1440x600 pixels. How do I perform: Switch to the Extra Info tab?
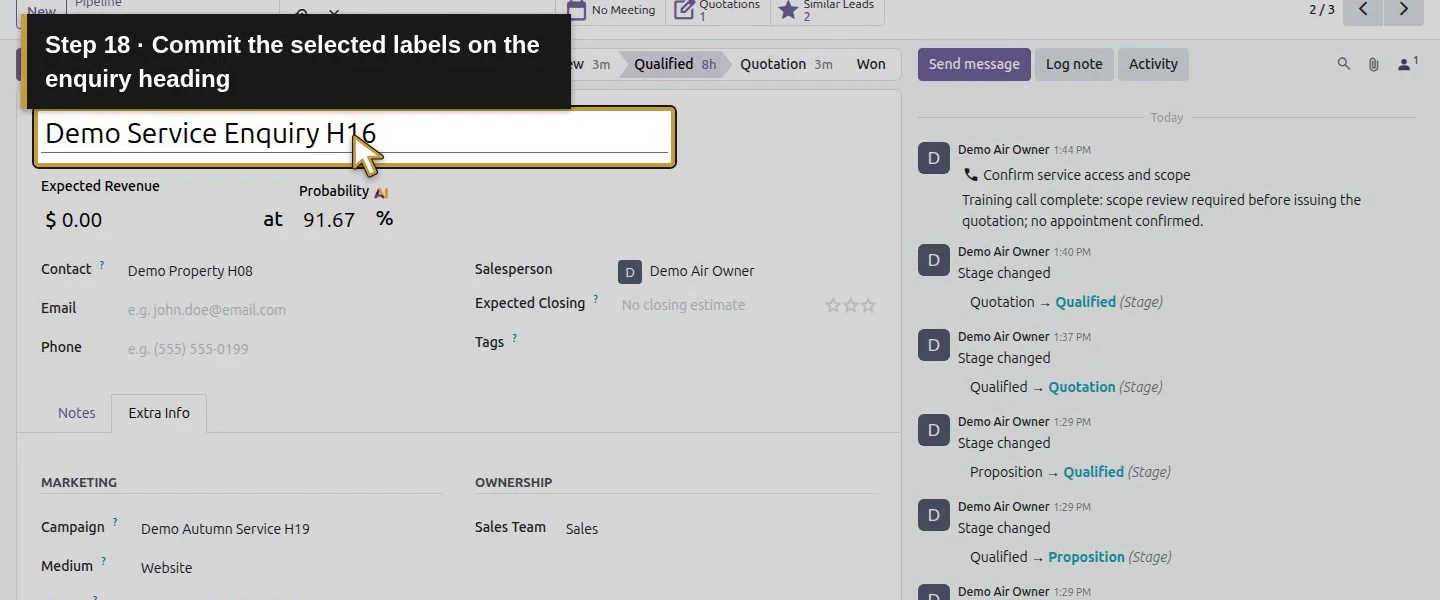tap(159, 413)
